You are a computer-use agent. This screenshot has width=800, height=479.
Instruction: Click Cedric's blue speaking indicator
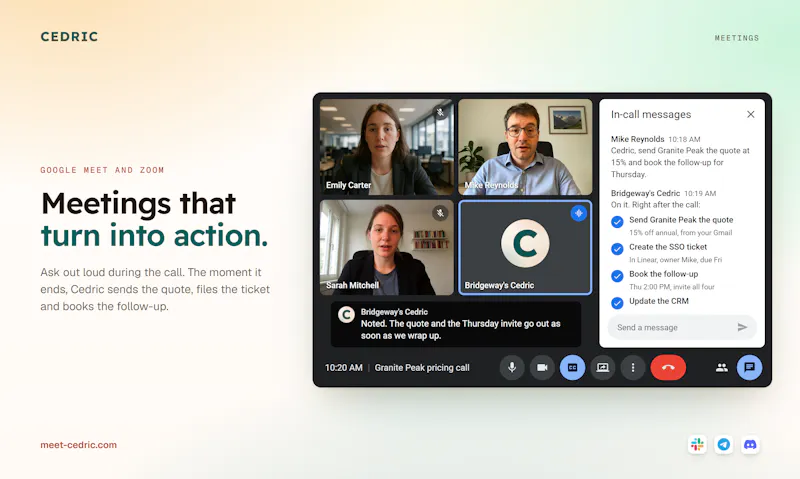click(579, 213)
